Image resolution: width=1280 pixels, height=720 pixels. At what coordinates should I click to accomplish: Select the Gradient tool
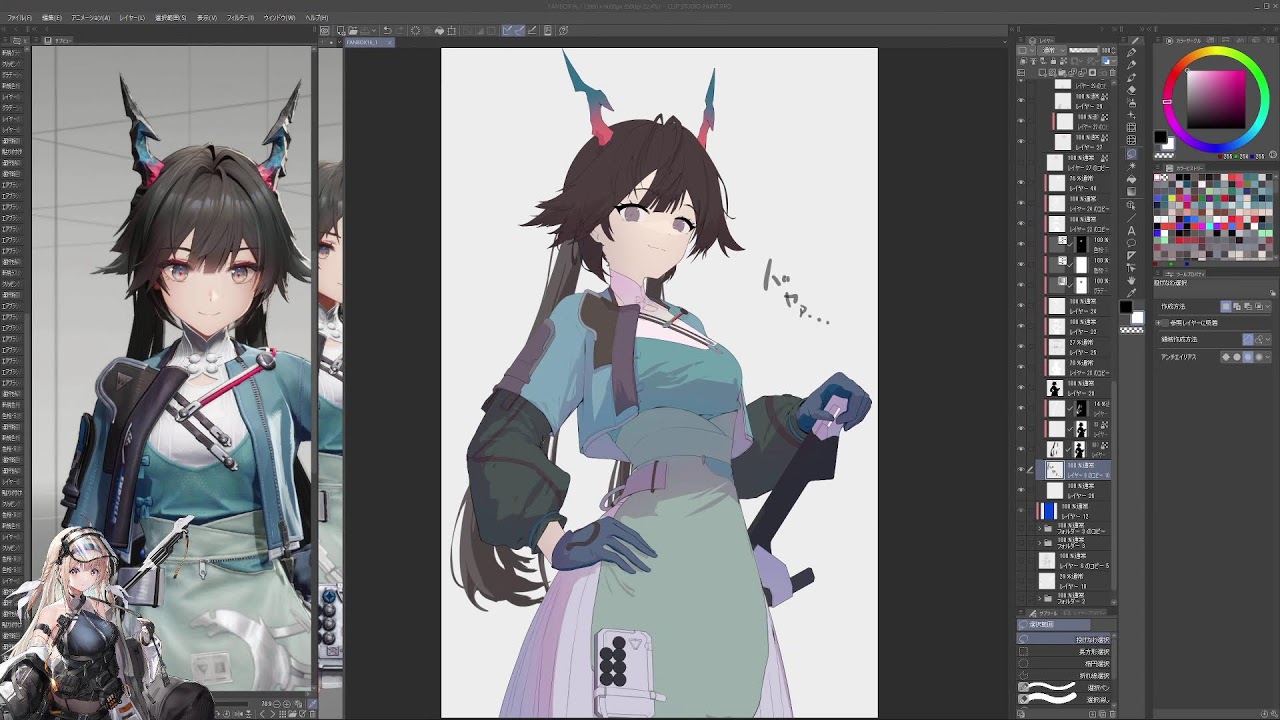coord(1131,191)
